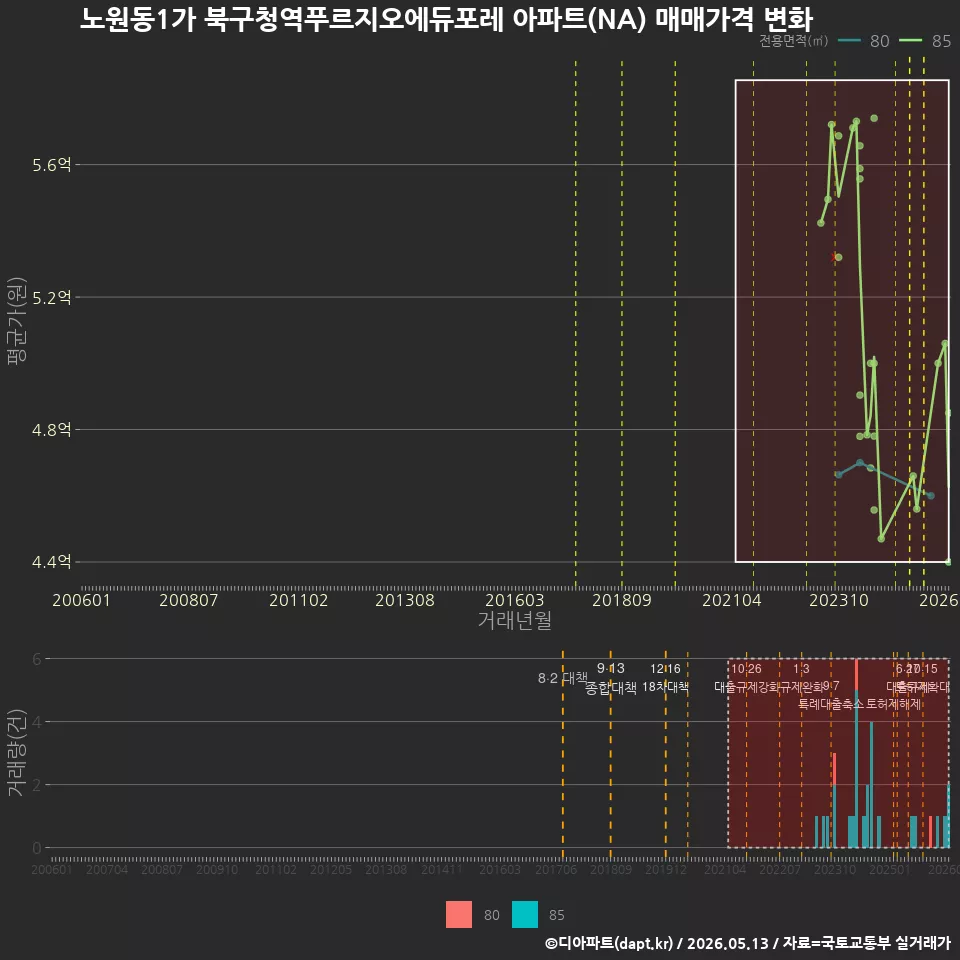Click '201809' on the price chart x-axis
The image size is (960, 960).
[621, 600]
